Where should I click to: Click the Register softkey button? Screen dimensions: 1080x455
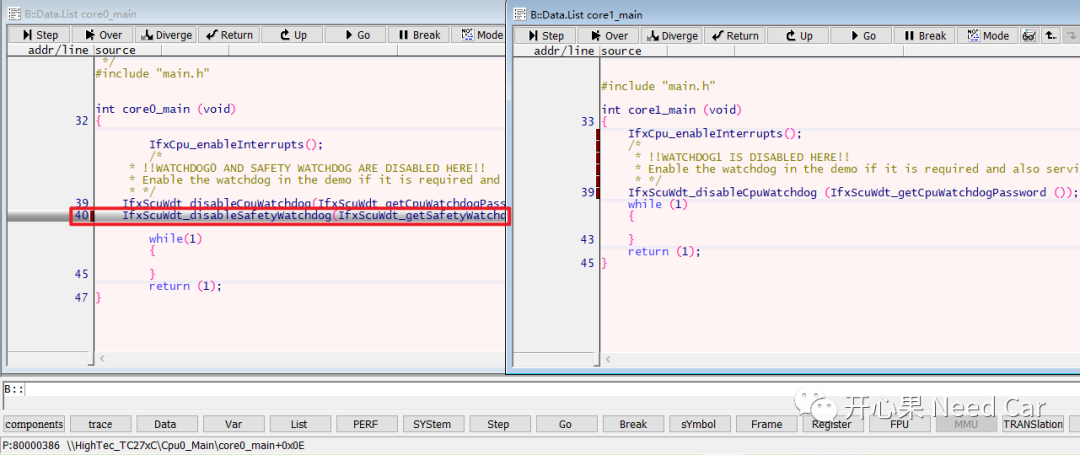tap(832, 424)
